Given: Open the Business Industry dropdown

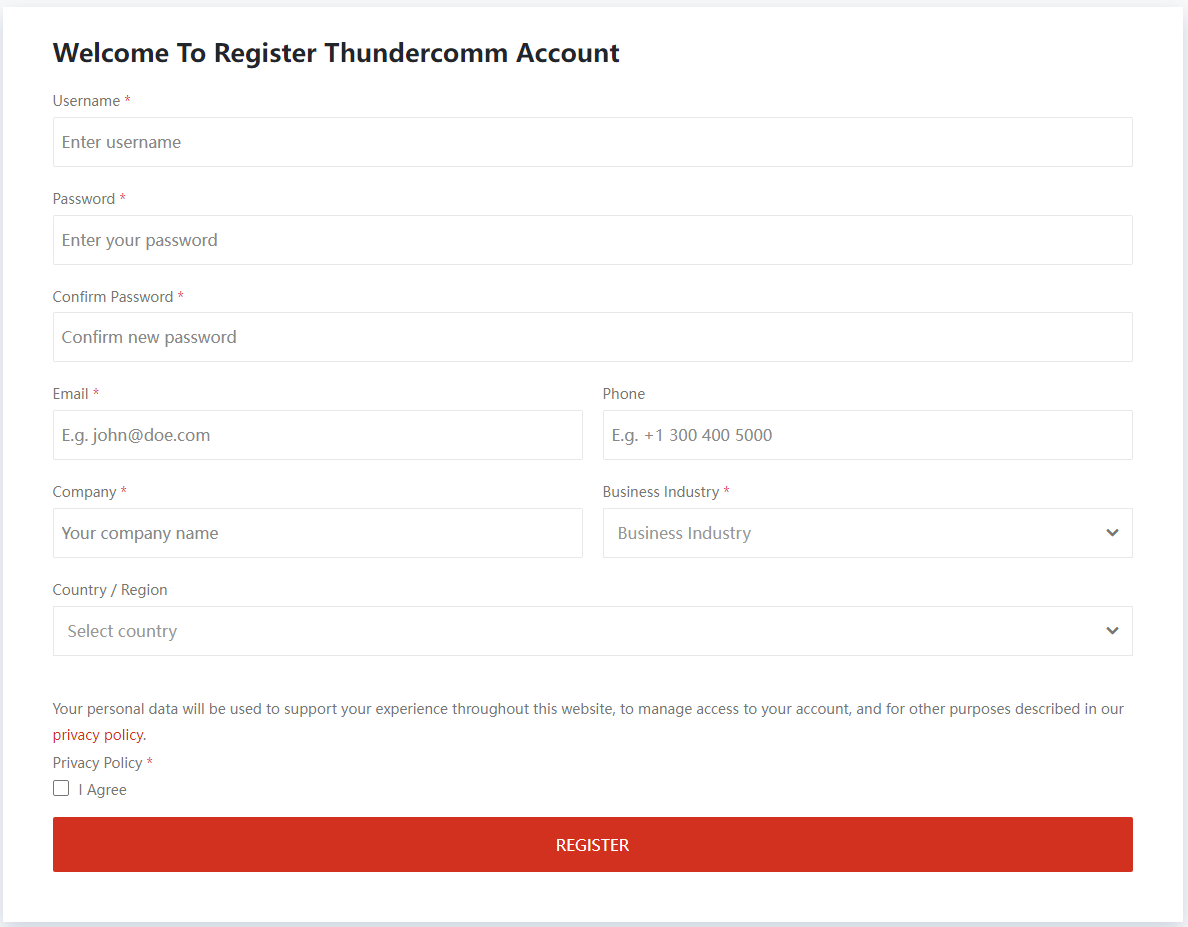Looking at the screenshot, I should 868,533.
